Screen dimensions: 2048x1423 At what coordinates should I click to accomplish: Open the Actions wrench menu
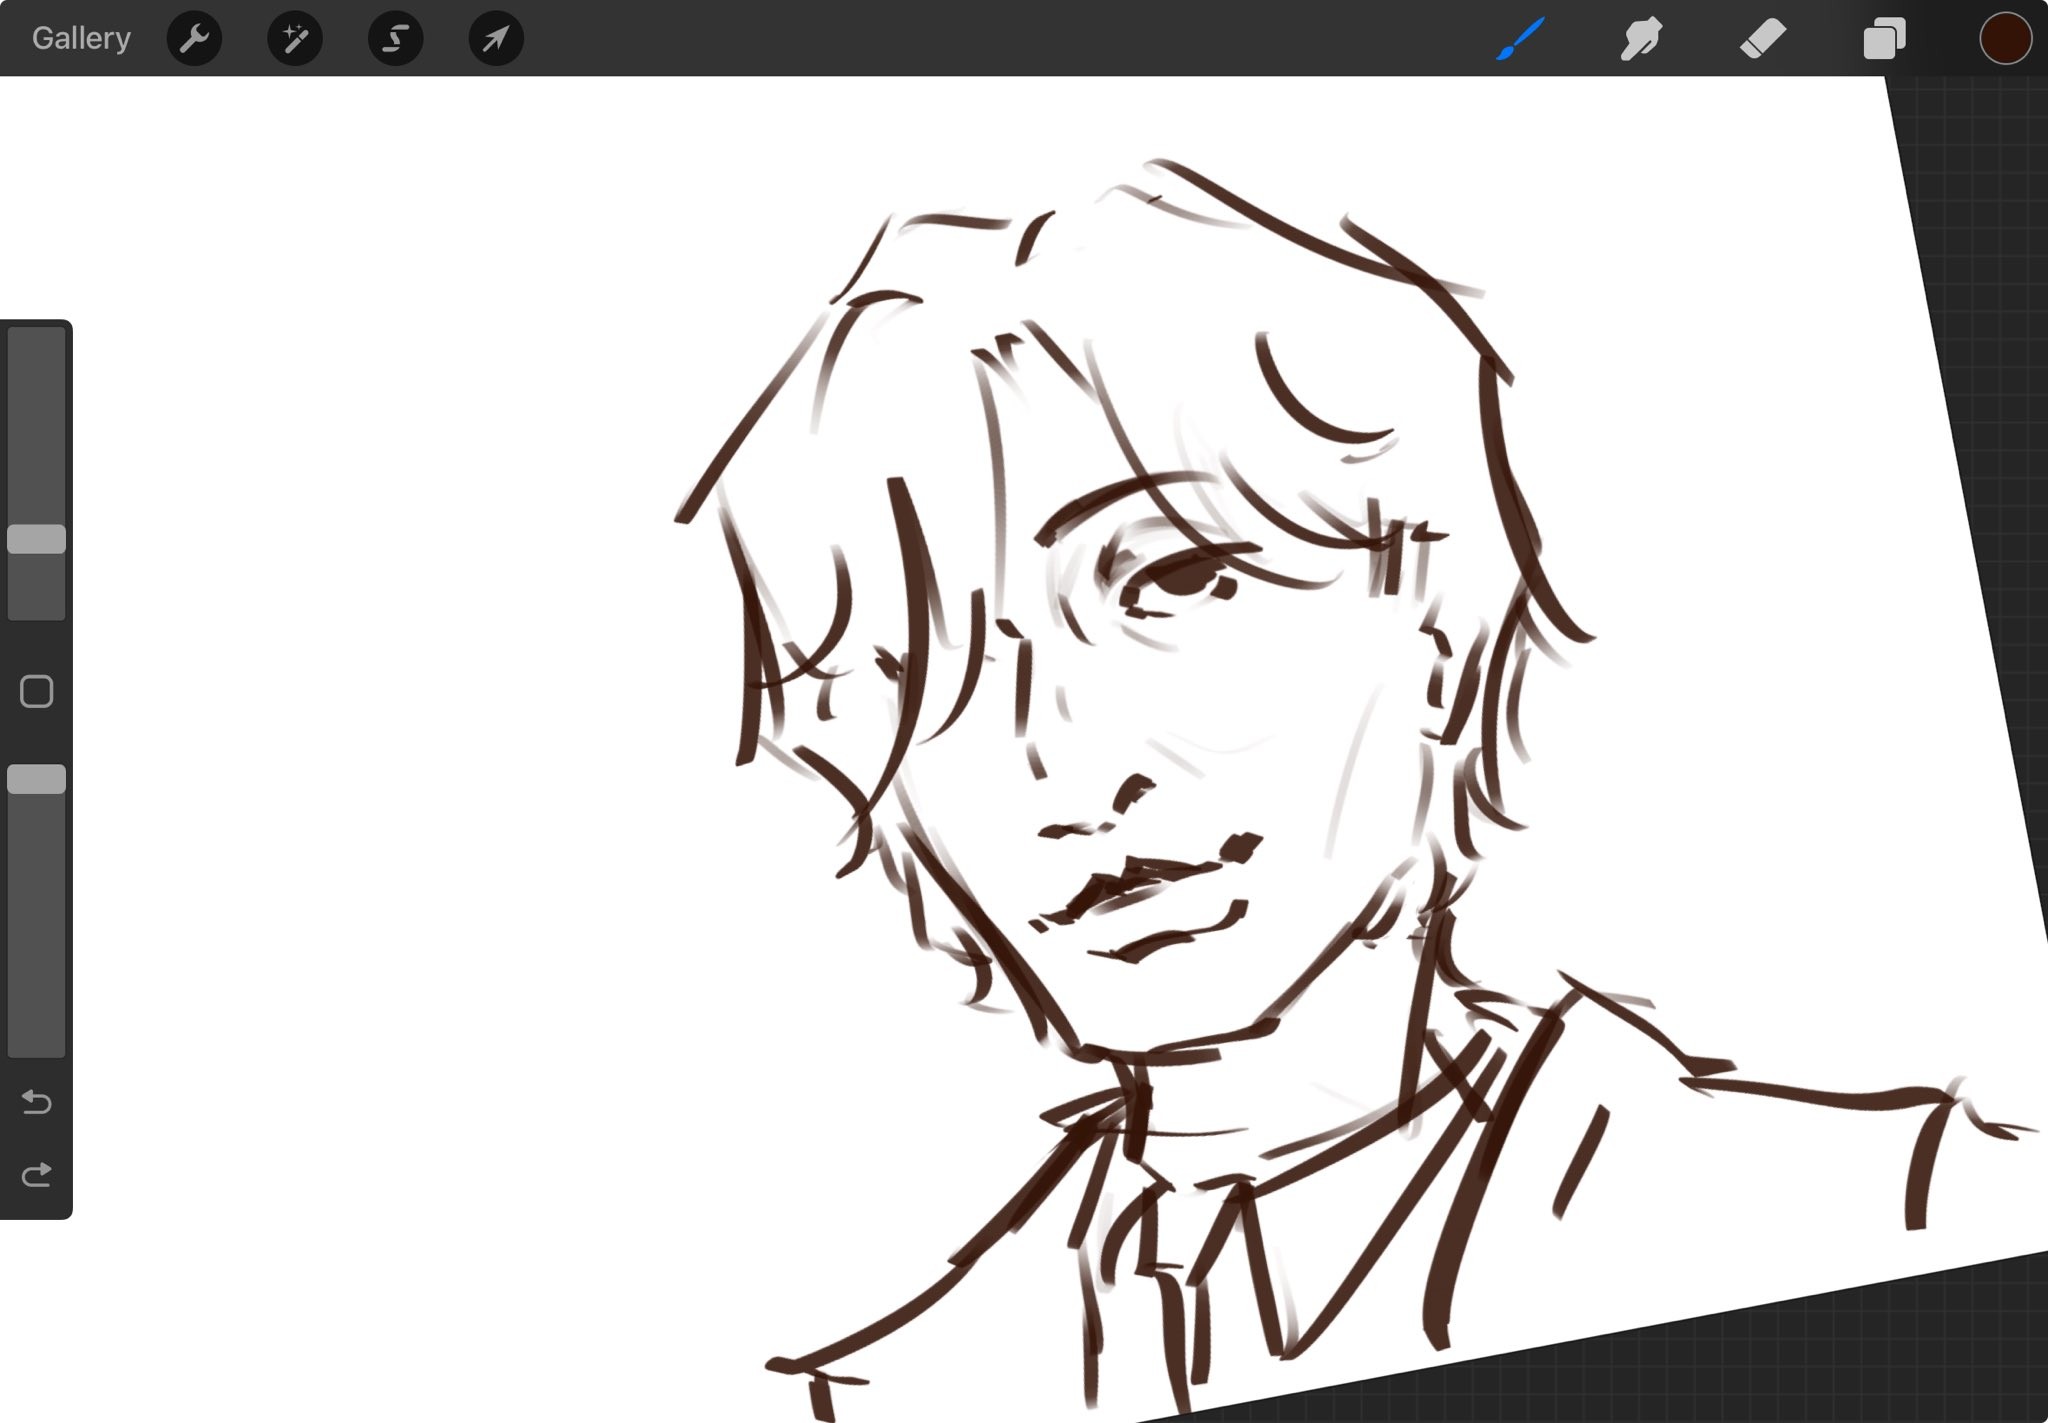194,39
